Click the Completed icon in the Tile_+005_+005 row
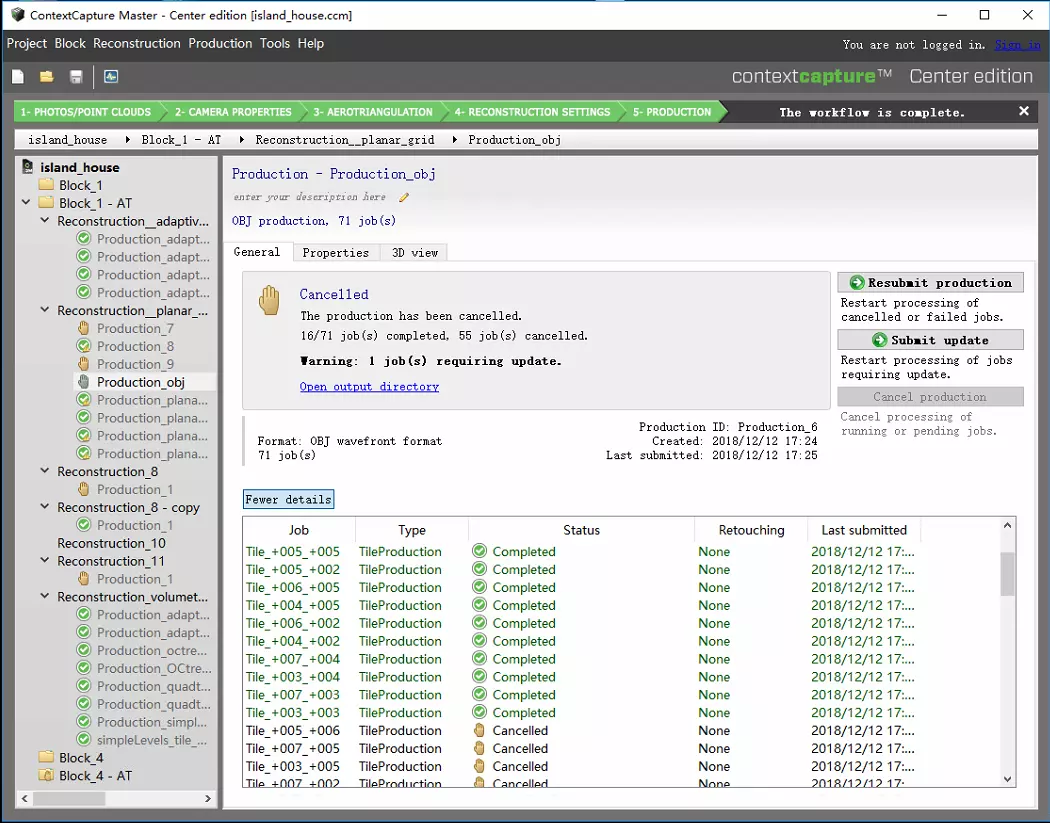This screenshot has width=1050, height=823. [479, 551]
